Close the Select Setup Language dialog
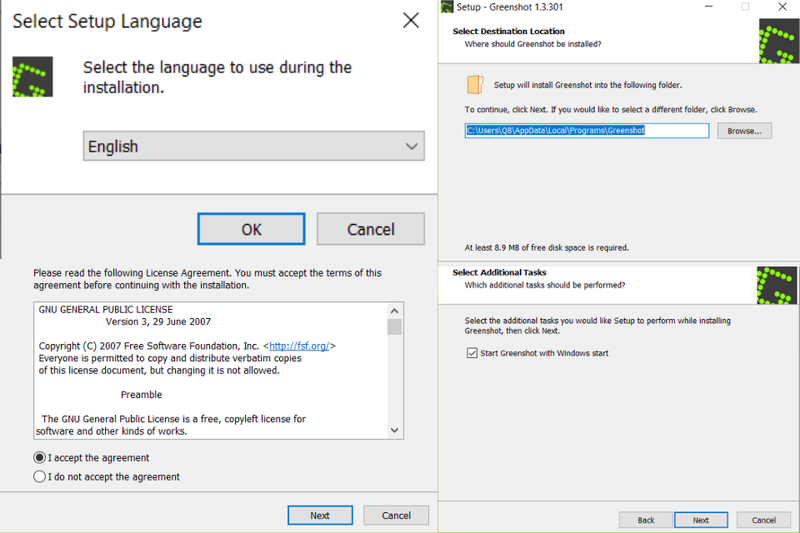Image resolution: width=800 pixels, height=533 pixels. pos(411,20)
